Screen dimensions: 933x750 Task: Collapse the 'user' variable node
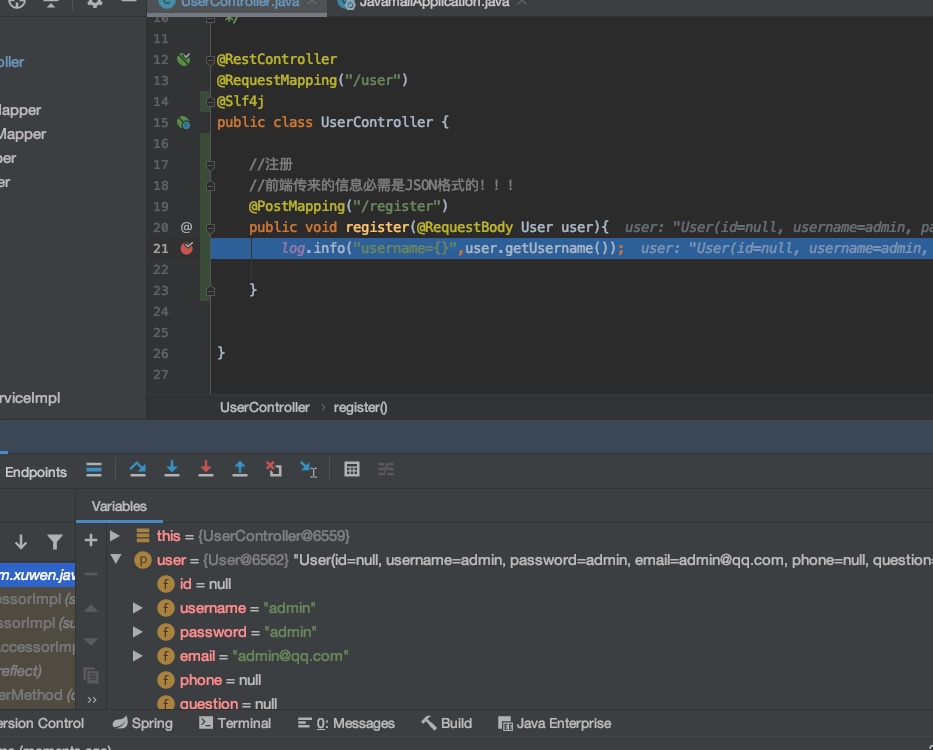tap(116, 560)
